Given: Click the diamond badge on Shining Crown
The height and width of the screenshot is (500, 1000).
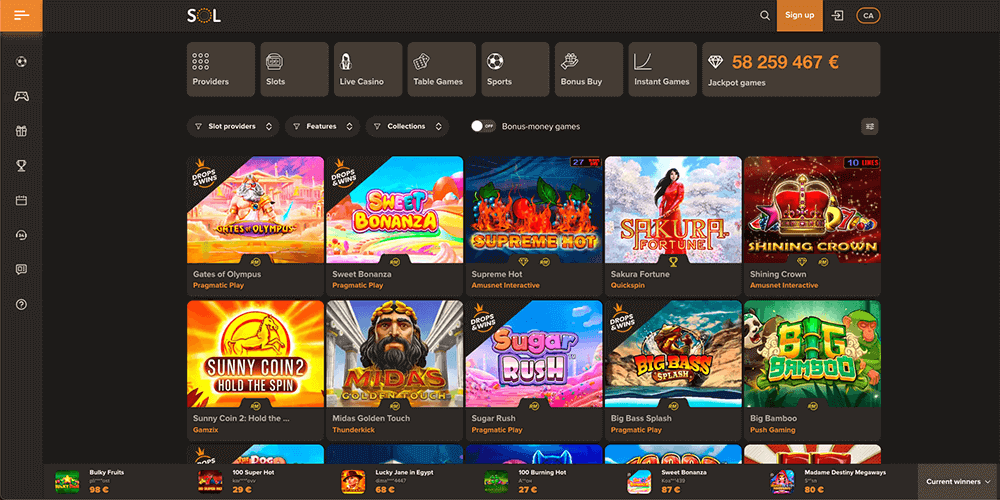Looking at the screenshot, I should [x=802, y=261].
